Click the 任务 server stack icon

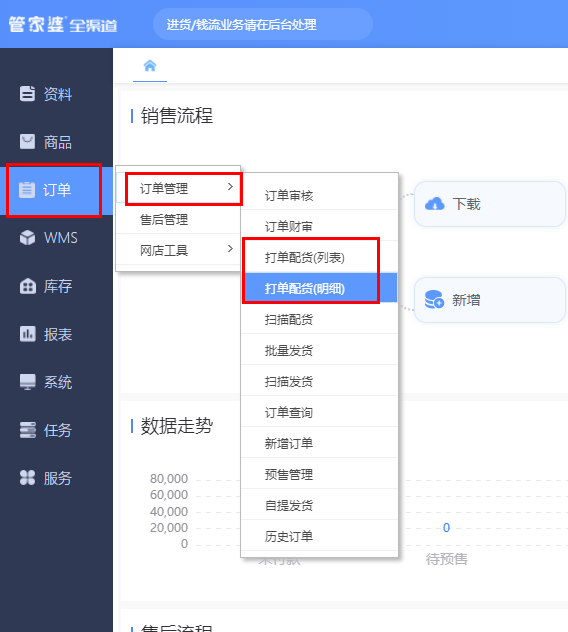[x=27, y=430]
